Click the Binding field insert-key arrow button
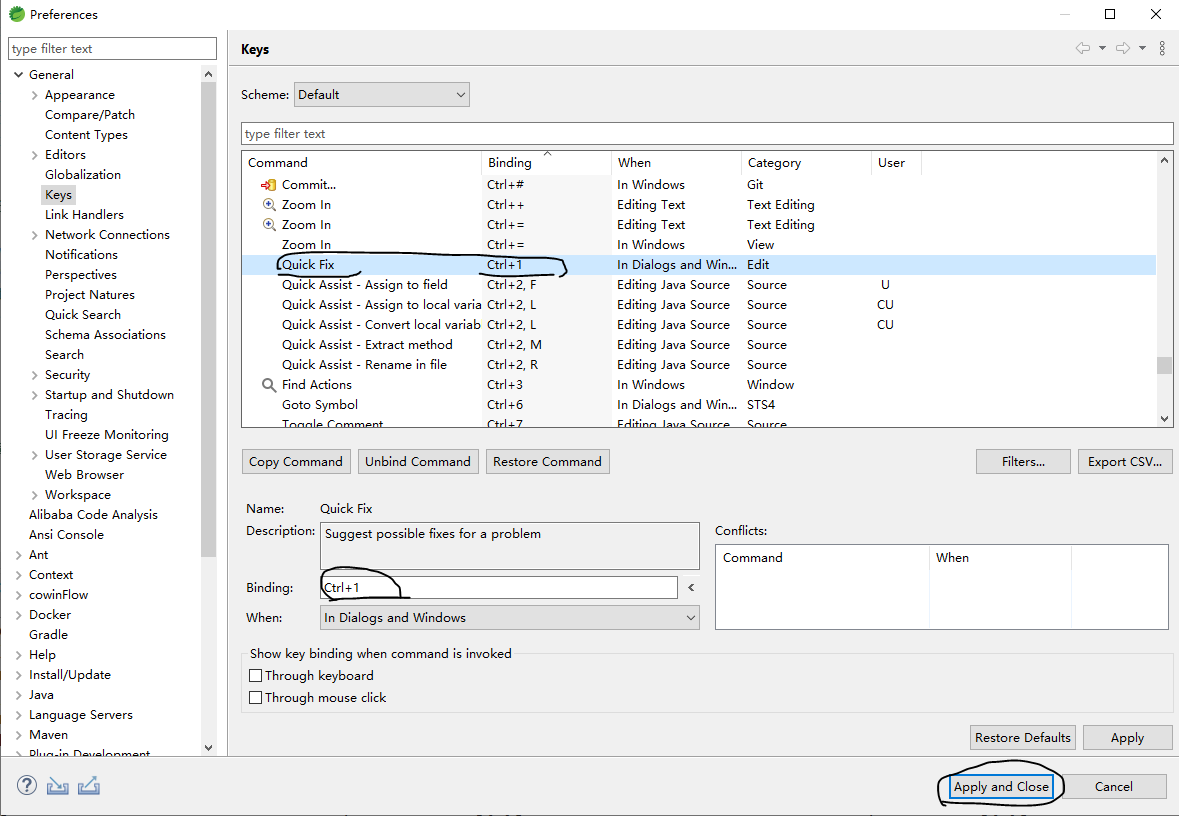 pos(691,587)
